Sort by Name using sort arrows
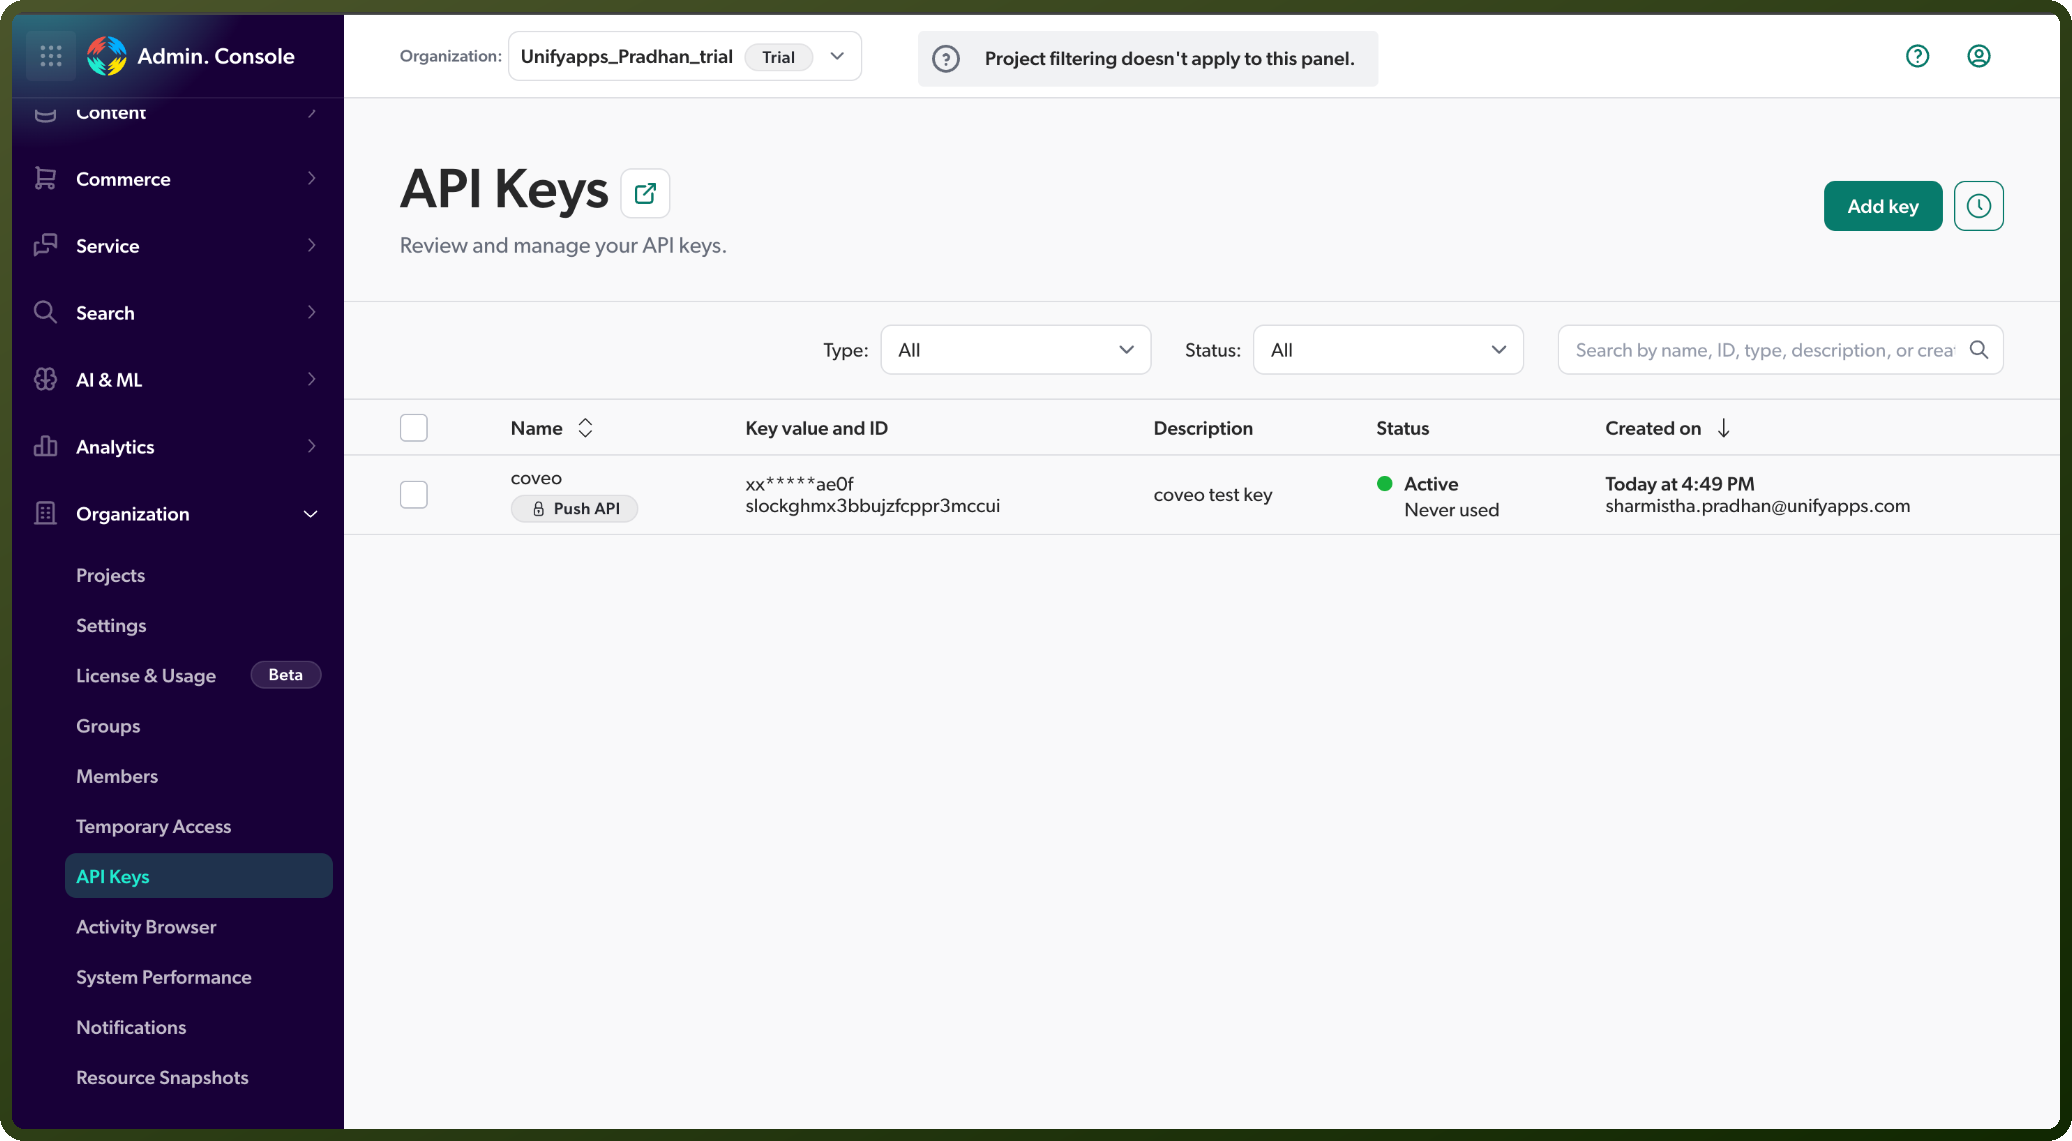 tap(586, 428)
